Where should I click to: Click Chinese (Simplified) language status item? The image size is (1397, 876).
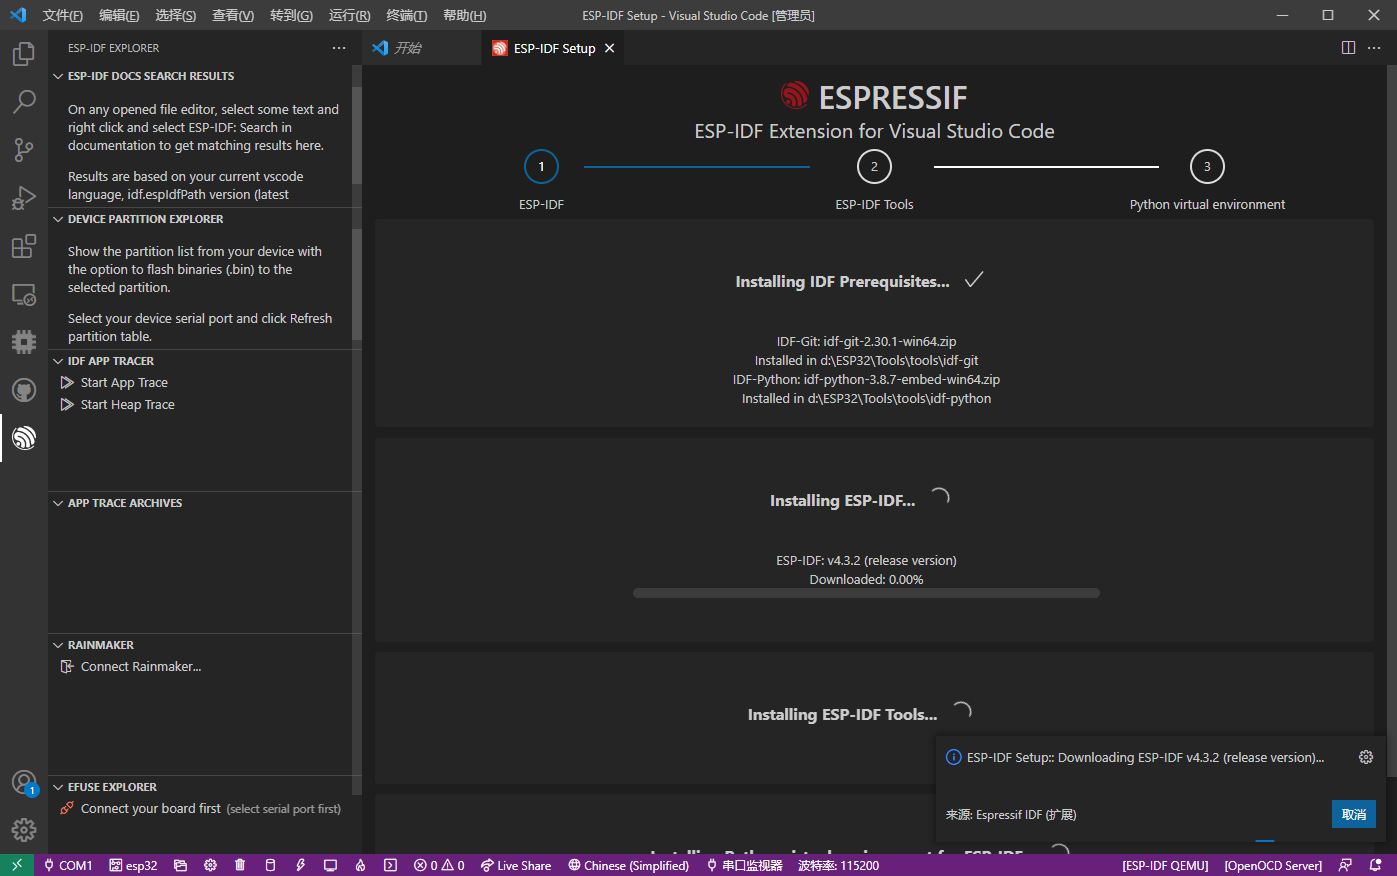tap(628, 865)
